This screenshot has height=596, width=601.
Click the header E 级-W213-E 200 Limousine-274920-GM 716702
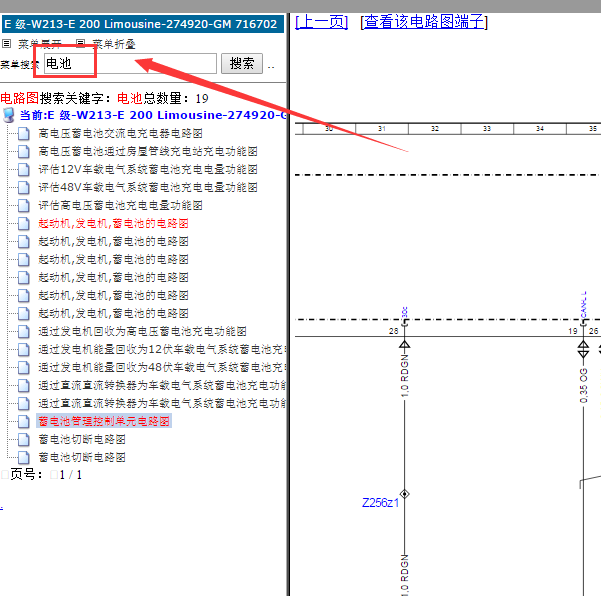click(x=142, y=24)
